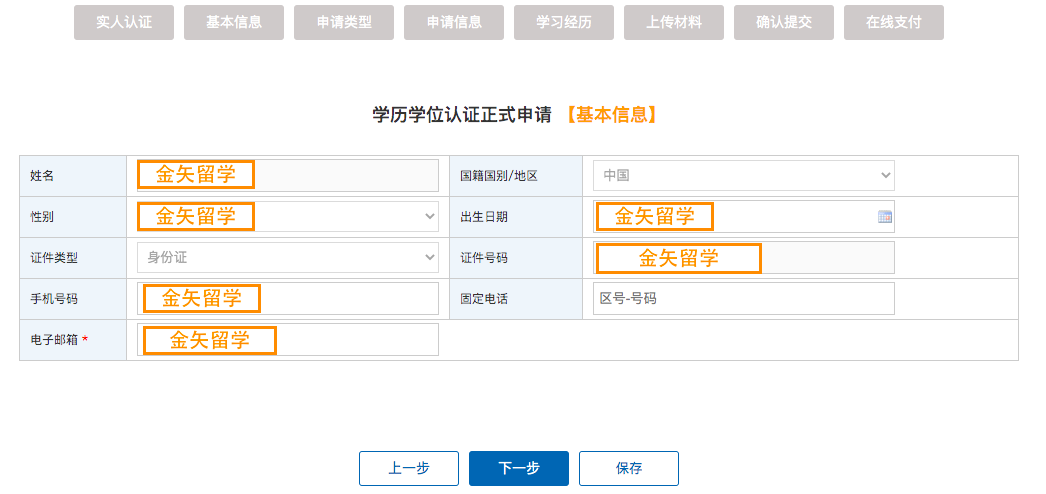
Task: Click the 固定电话 label
Action: (484, 299)
